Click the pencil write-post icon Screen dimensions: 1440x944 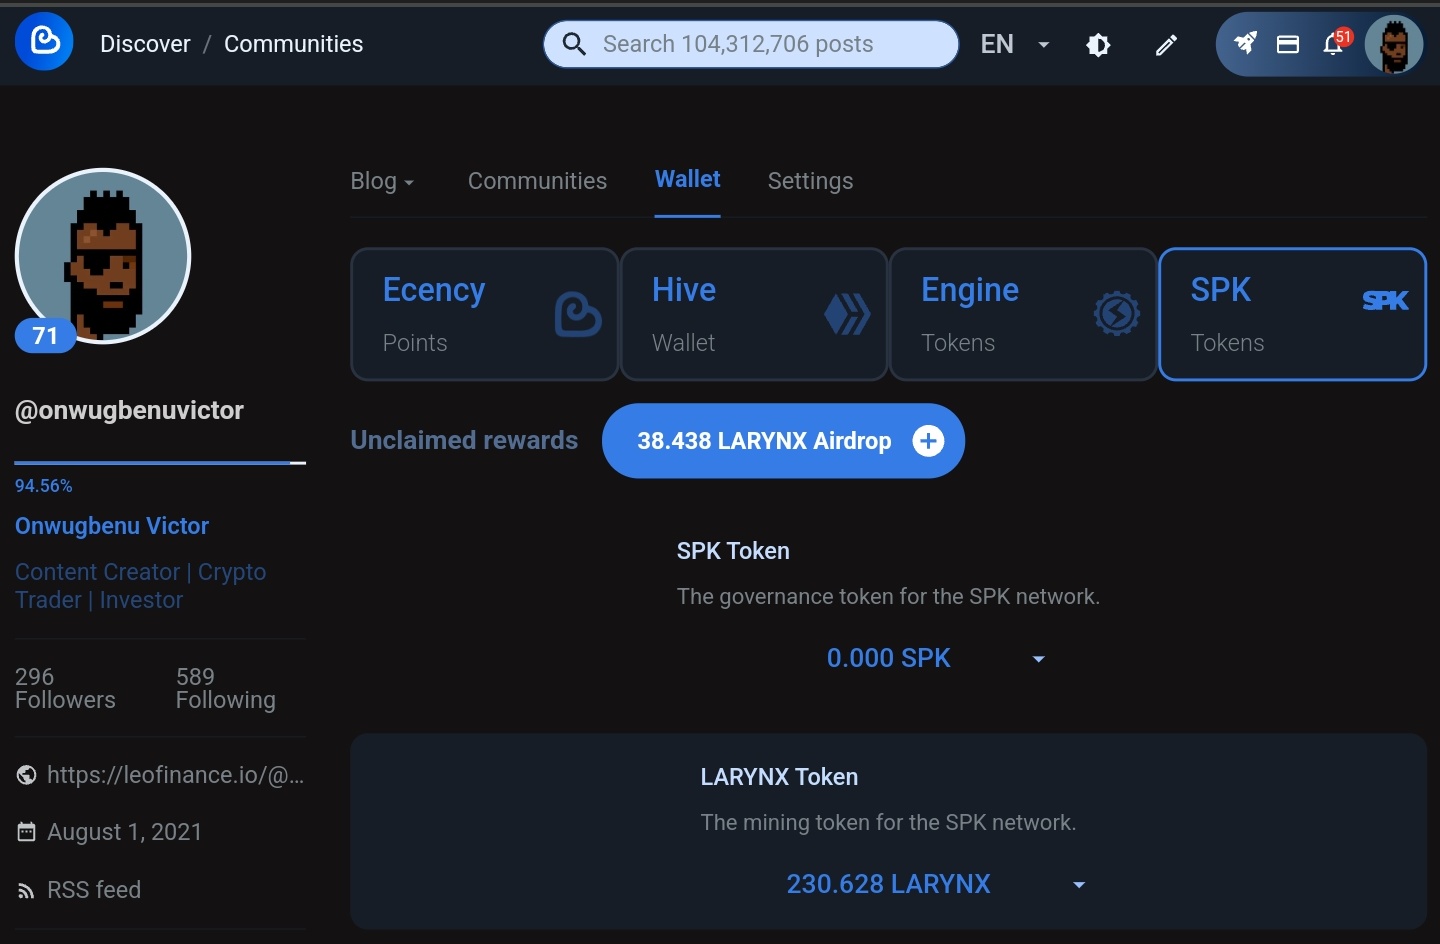(x=1166, y=45)
